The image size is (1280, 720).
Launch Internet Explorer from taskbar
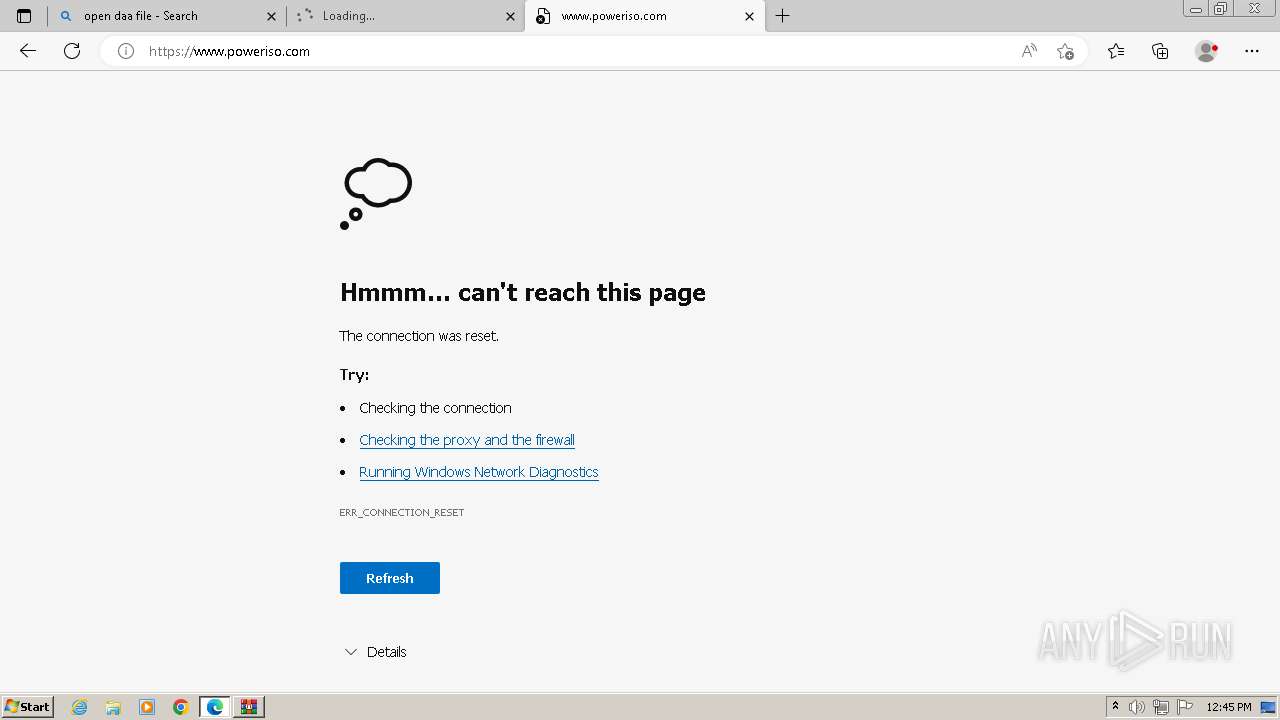80,707
